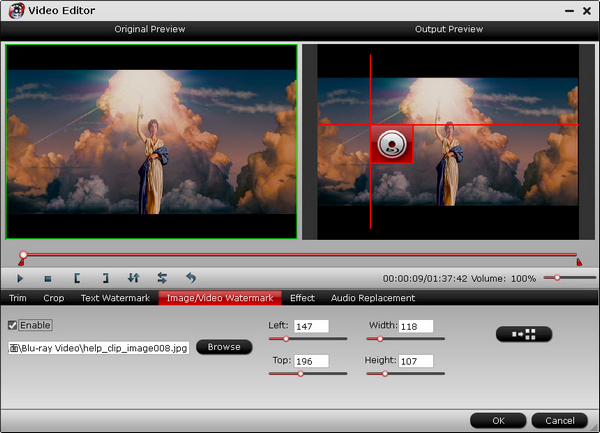Click the Top position slider
Viewport: 600px width, 433px height.
tap(308, 374)
